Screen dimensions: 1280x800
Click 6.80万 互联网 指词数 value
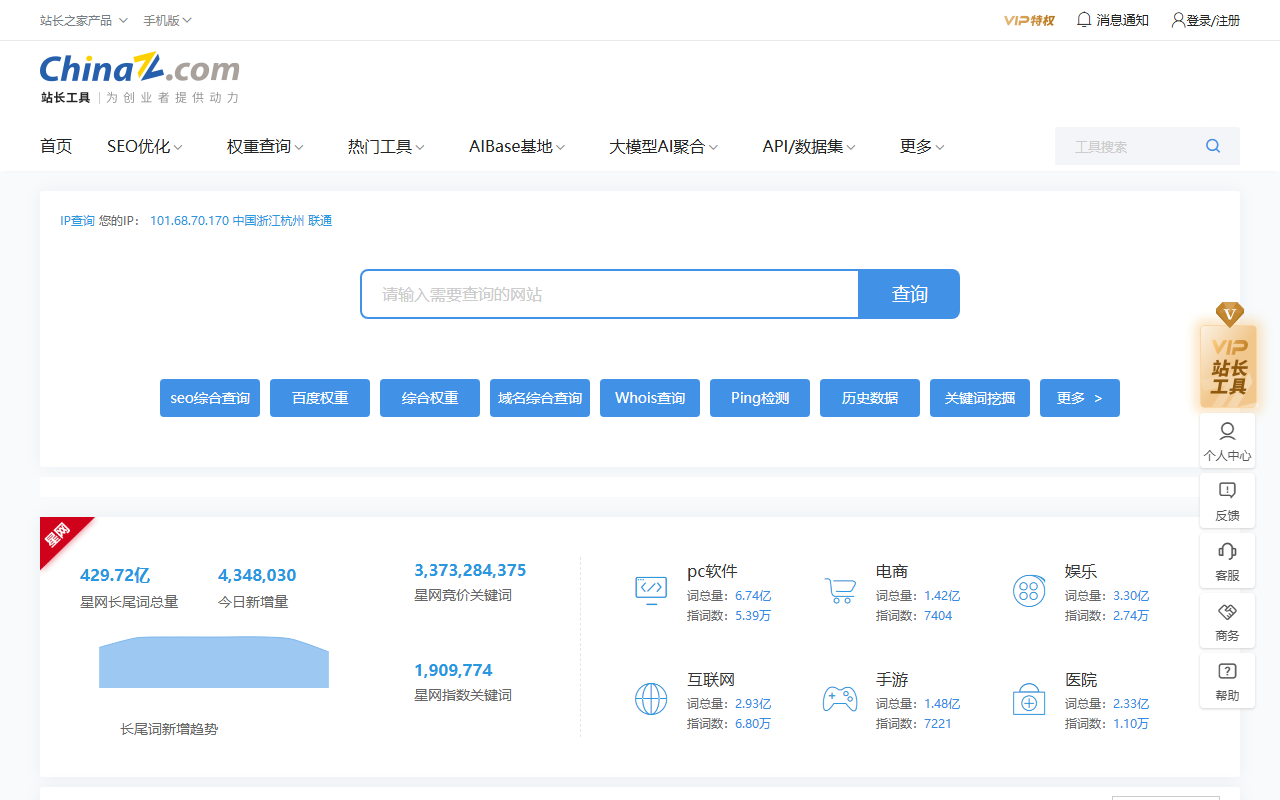click(753, 724)
